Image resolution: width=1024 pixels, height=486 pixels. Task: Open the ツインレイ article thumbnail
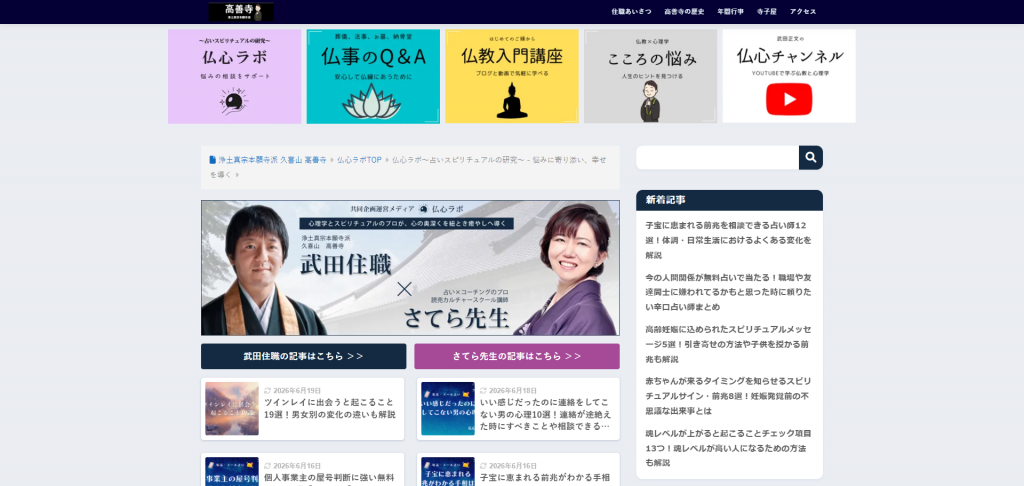point(232,409)
